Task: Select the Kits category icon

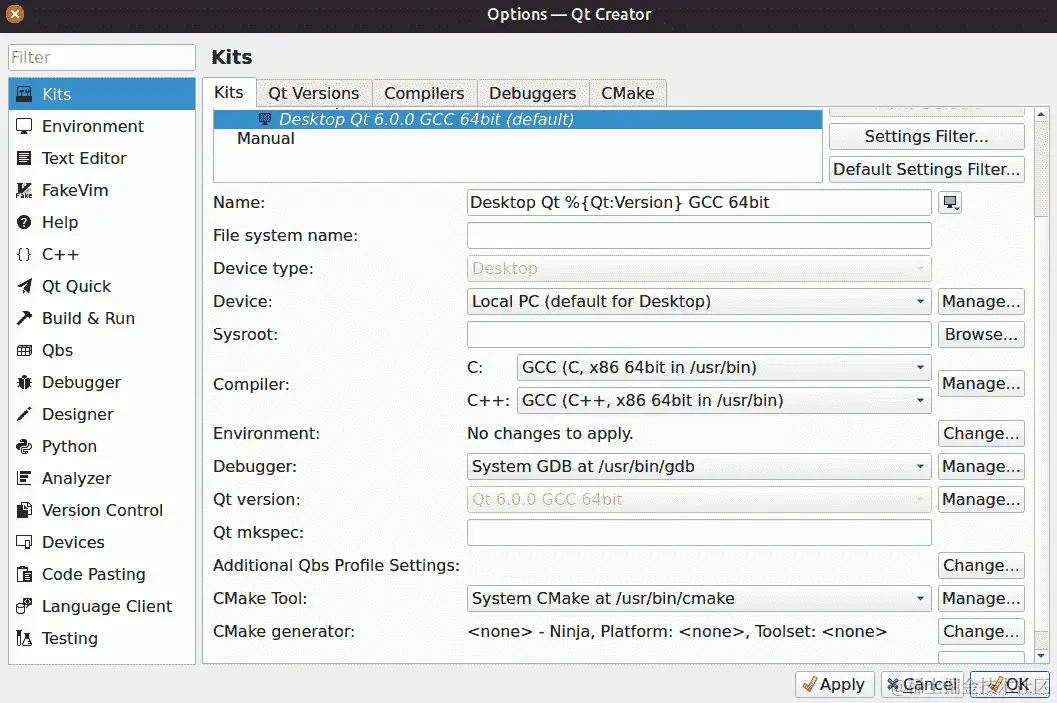Action: (x=24, y=94)
